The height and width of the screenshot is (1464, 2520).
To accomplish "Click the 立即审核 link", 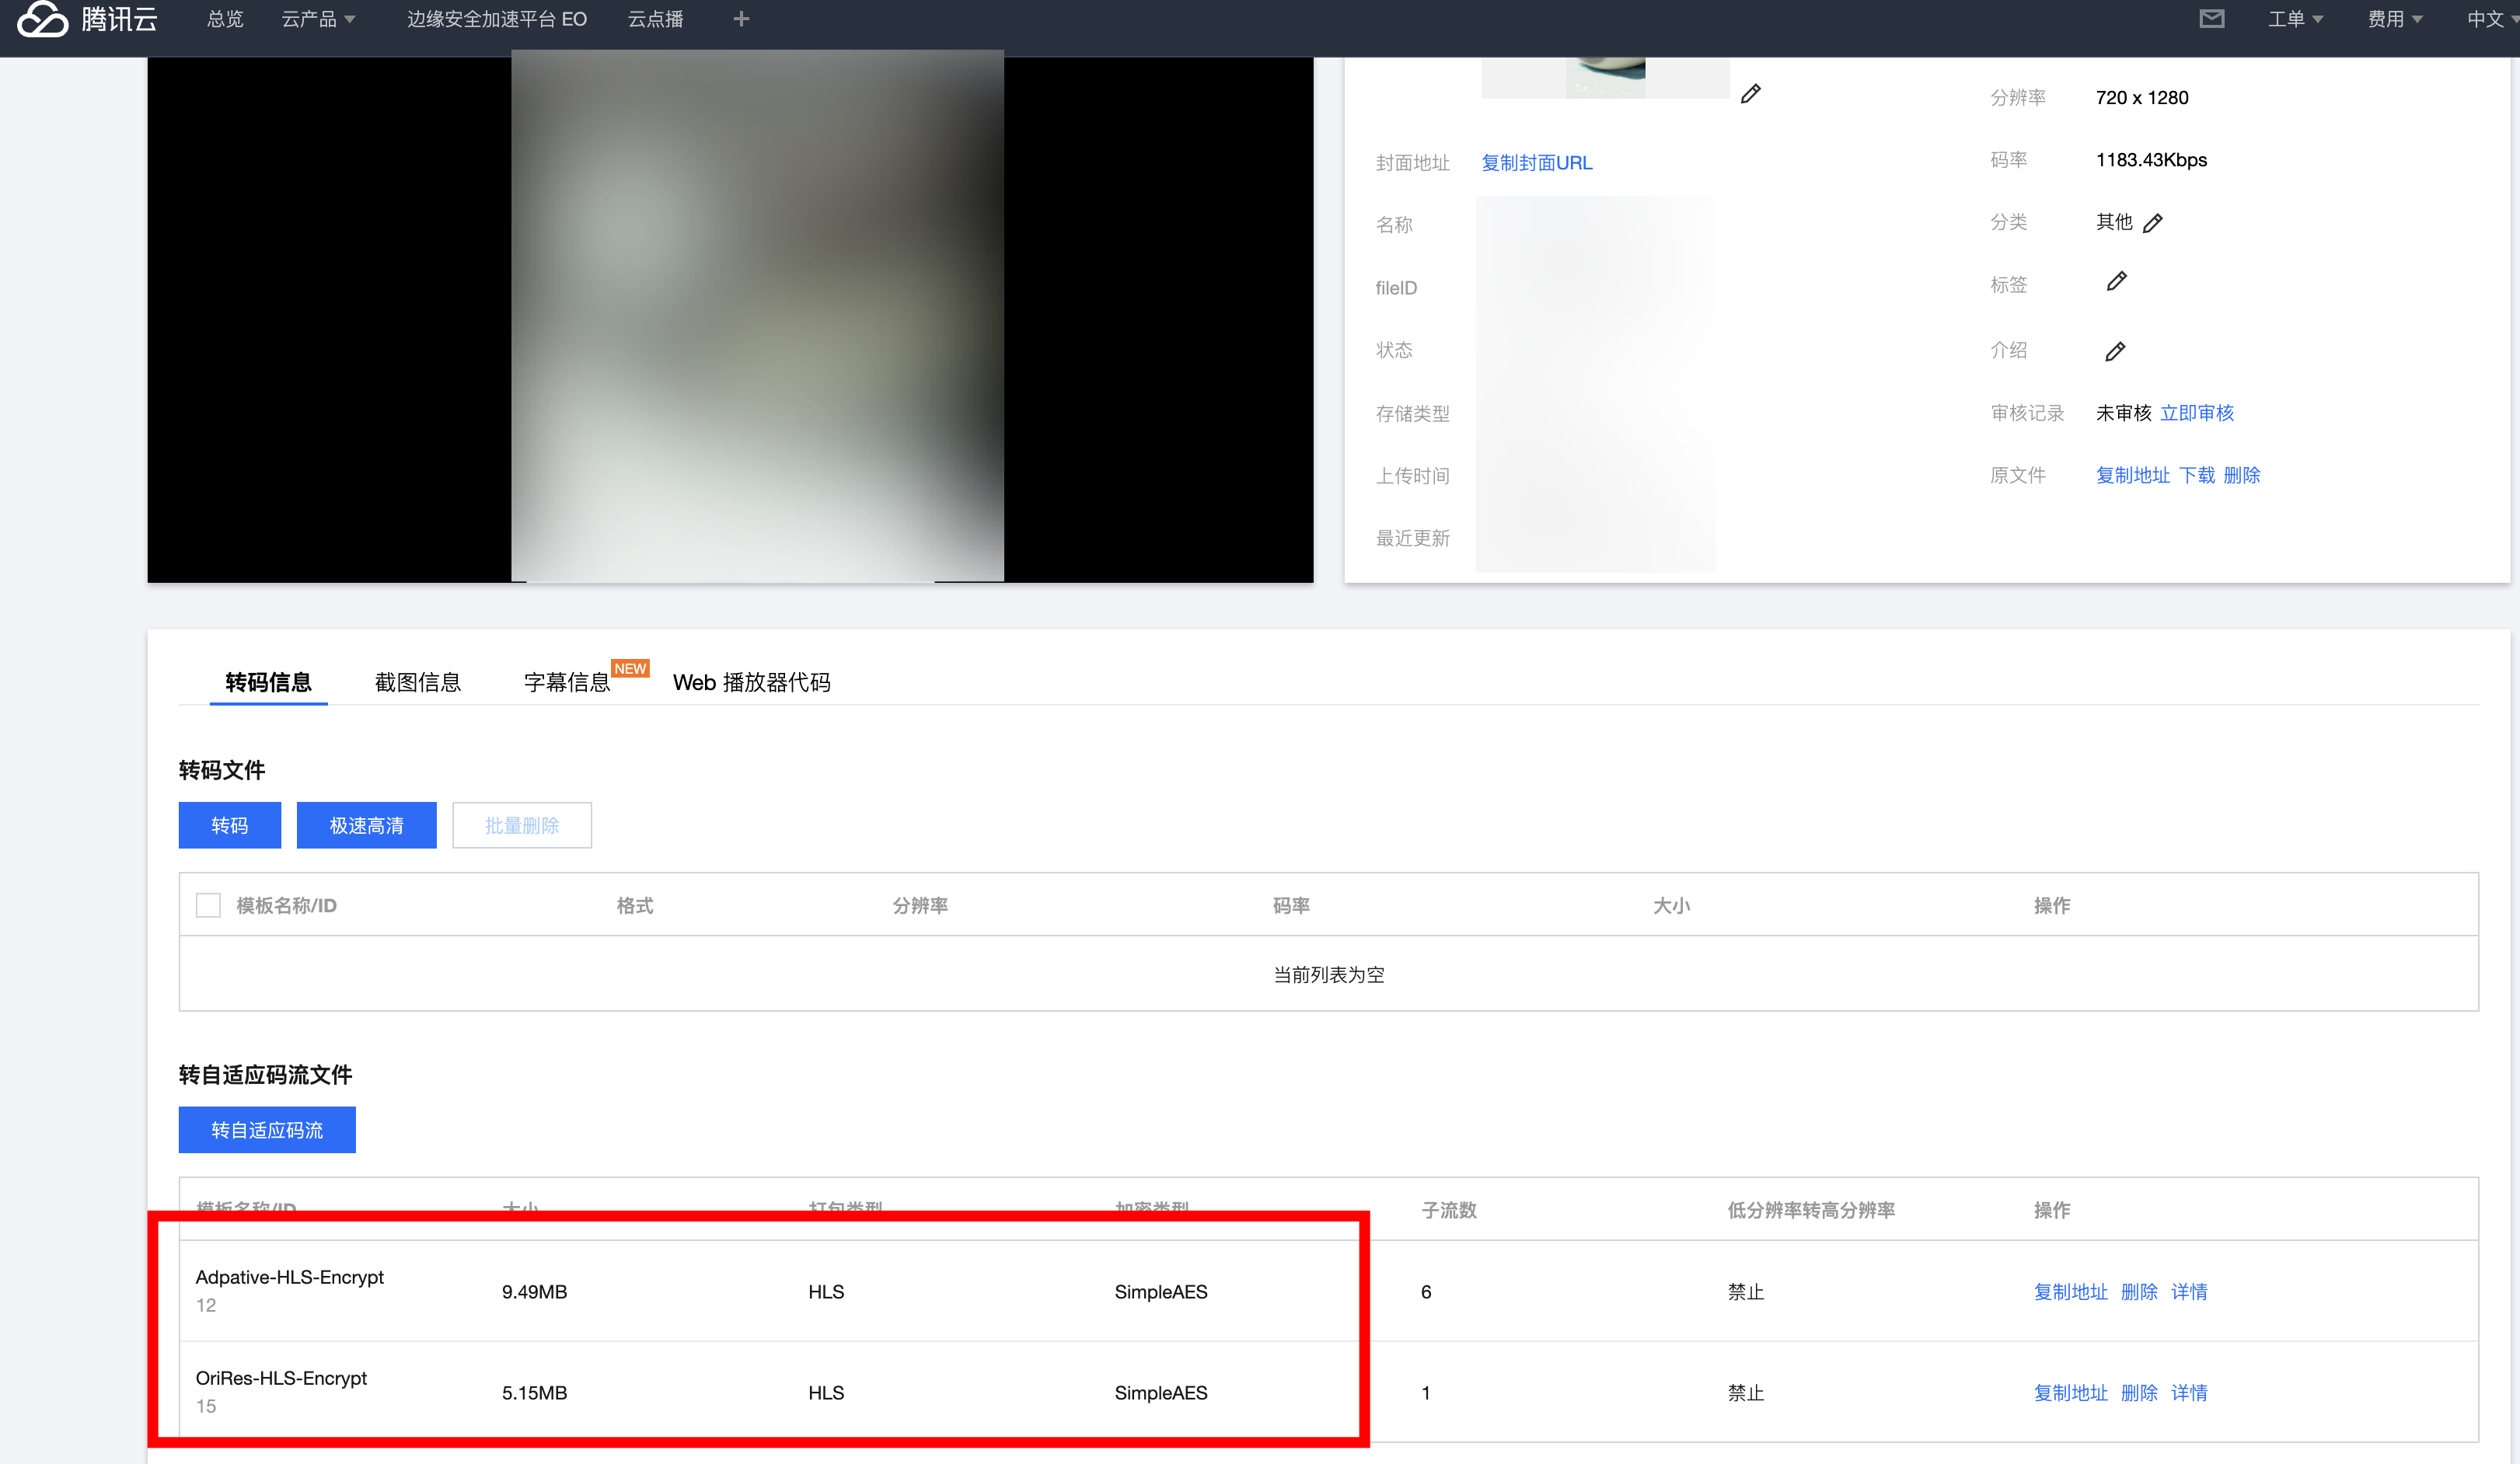I will coord(2196,413).
